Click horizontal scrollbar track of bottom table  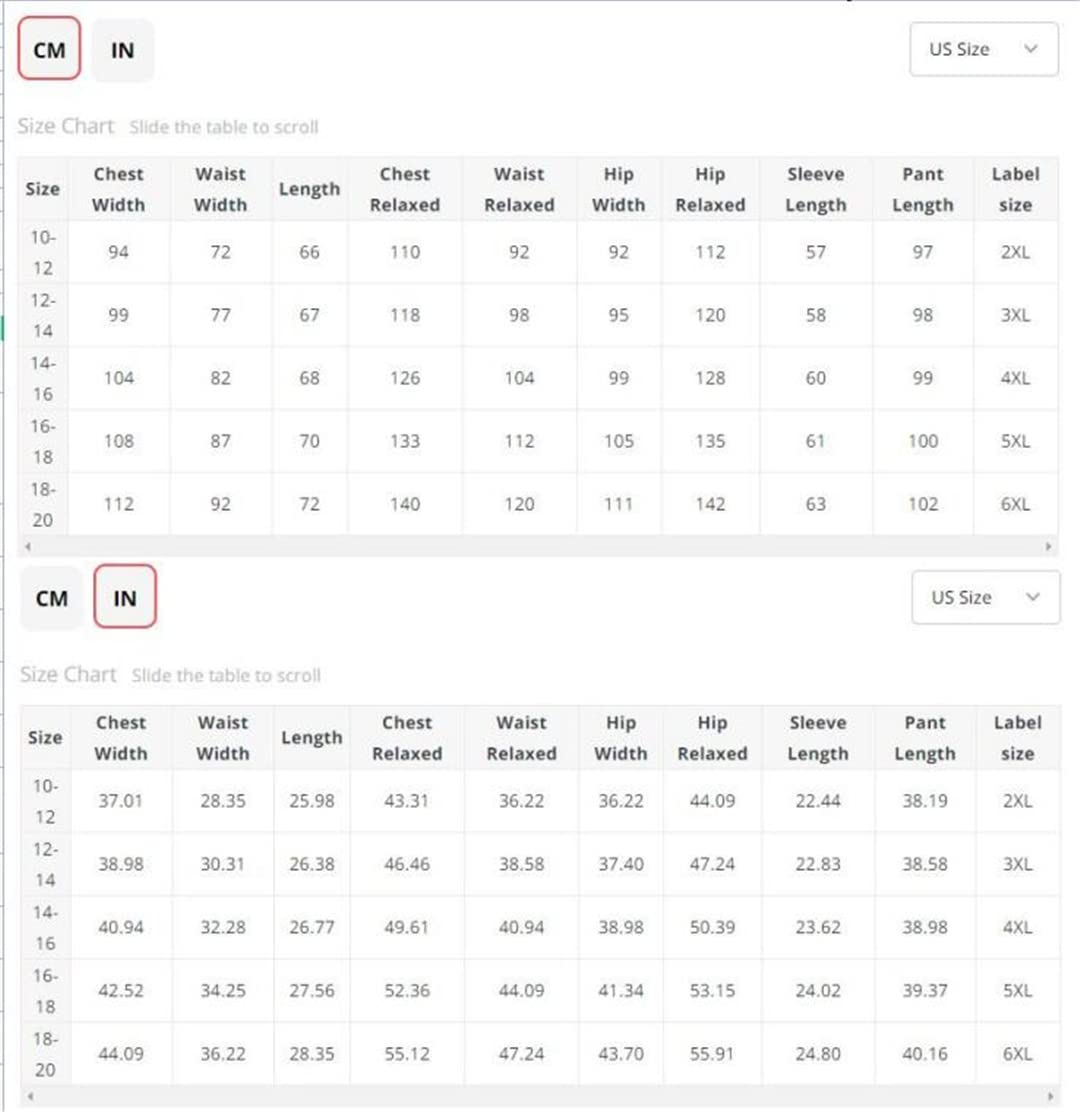pyautogui.click(x=540, y=1096)
